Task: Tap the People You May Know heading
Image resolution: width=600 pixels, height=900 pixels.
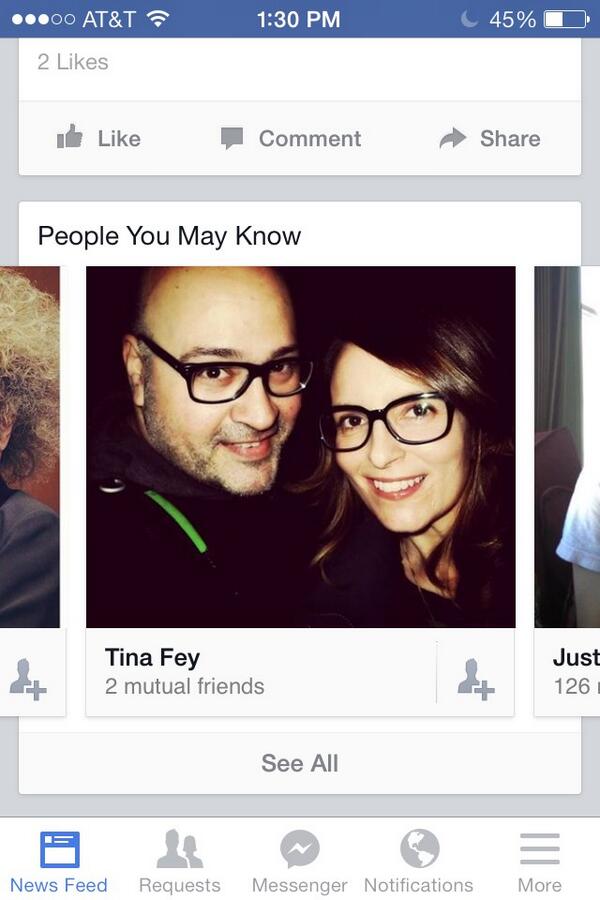Action: click(x=169, y=236)
